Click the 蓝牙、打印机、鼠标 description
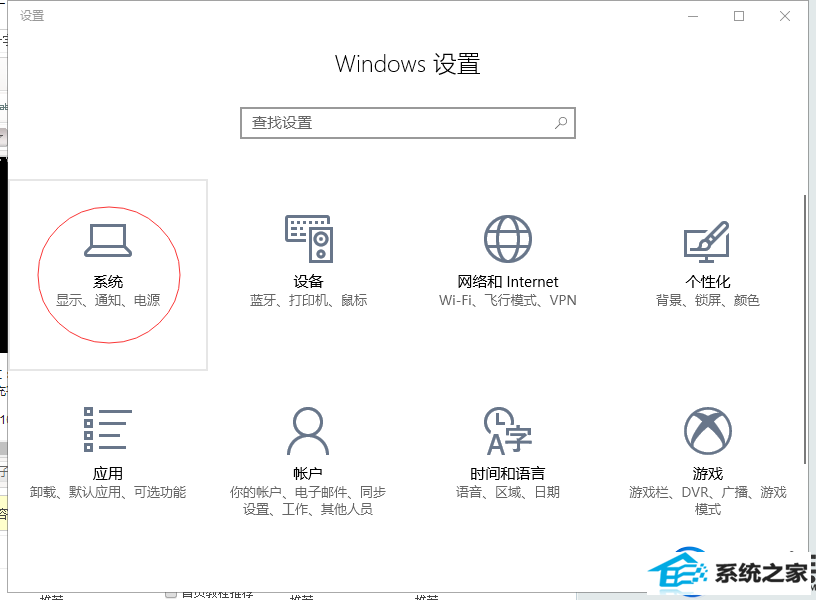 [309, 300]
